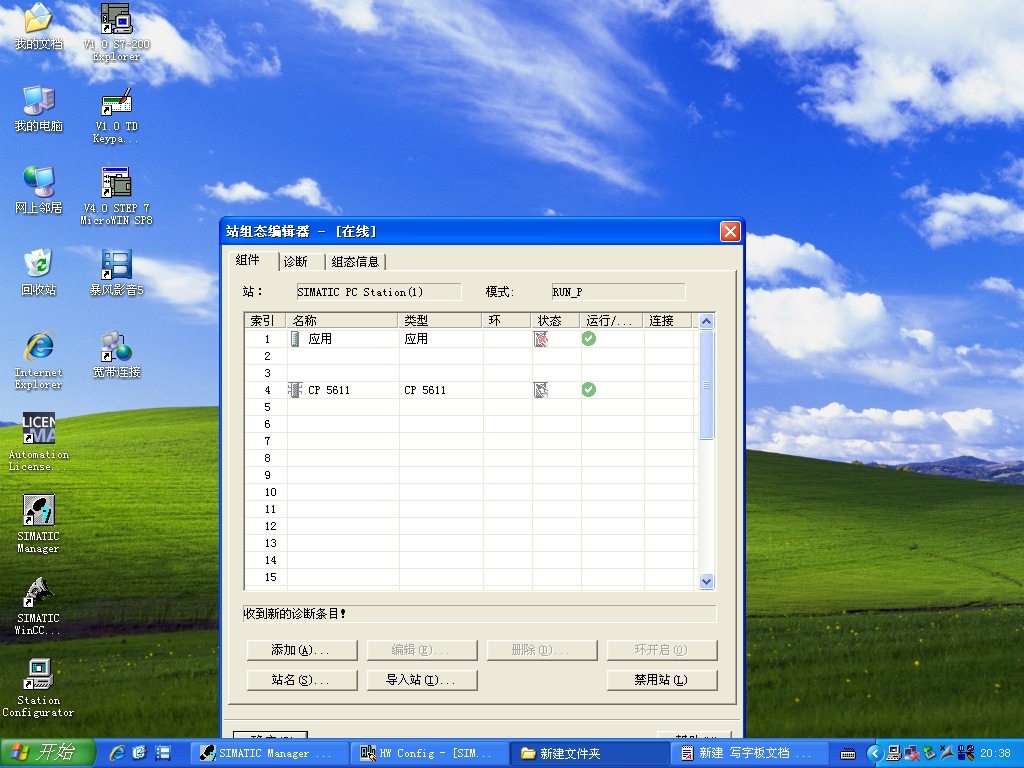The height and width of the screenshot is (768, 1024).
Task: Click the 类型 column header
Action: 440,321
